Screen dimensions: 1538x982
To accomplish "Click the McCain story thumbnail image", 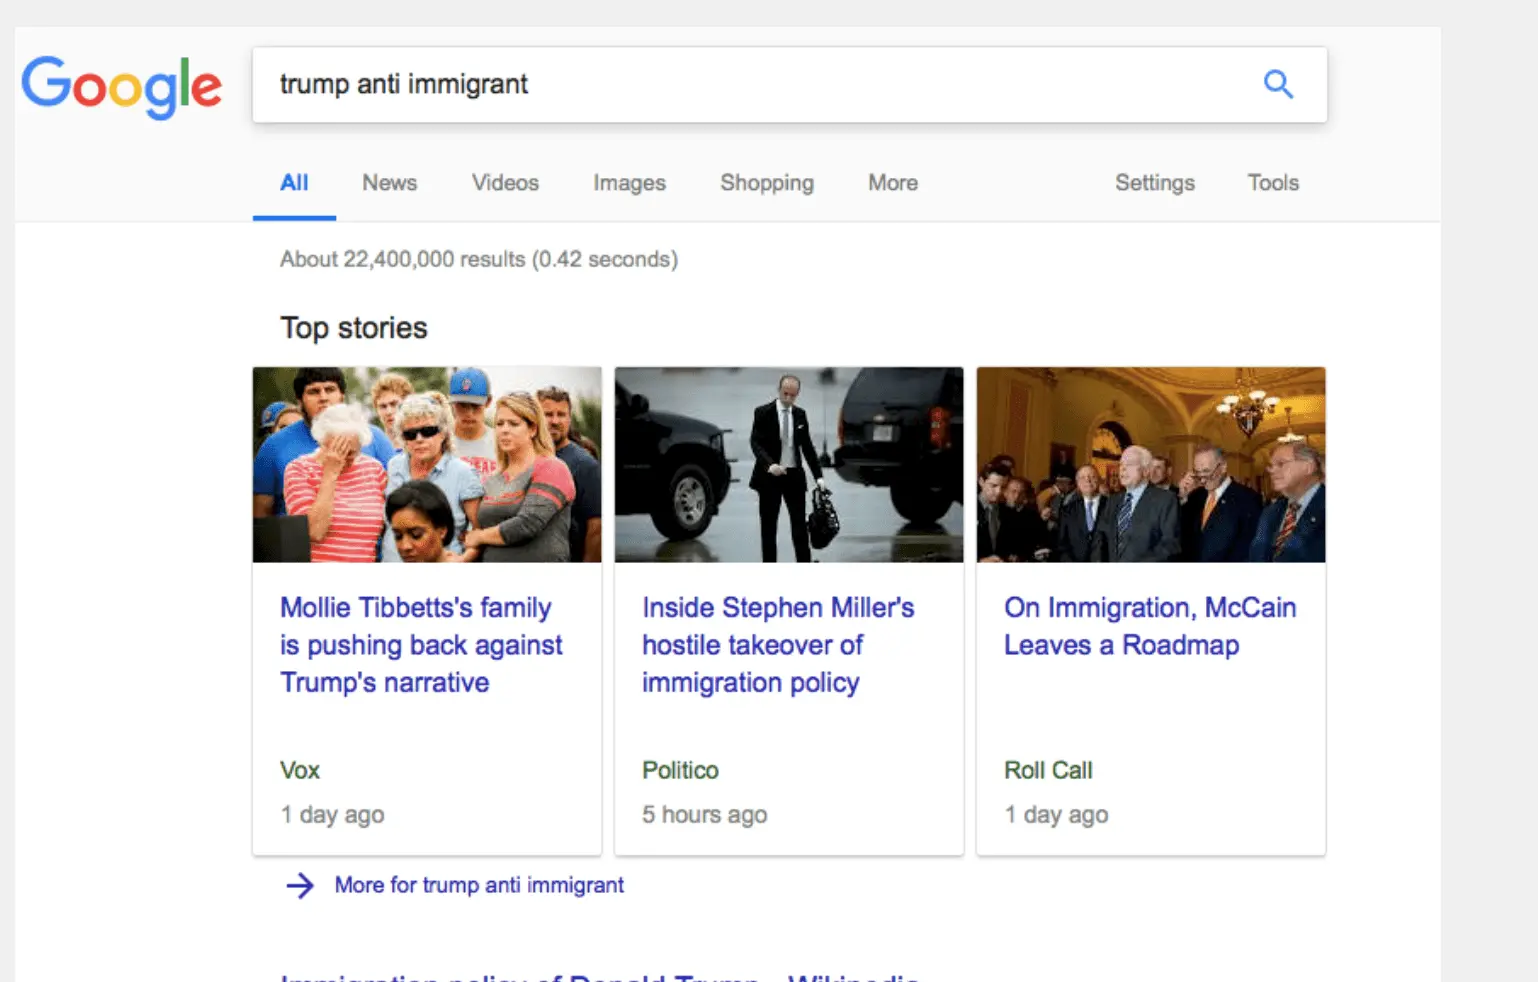I will (x=1151, y=465).
